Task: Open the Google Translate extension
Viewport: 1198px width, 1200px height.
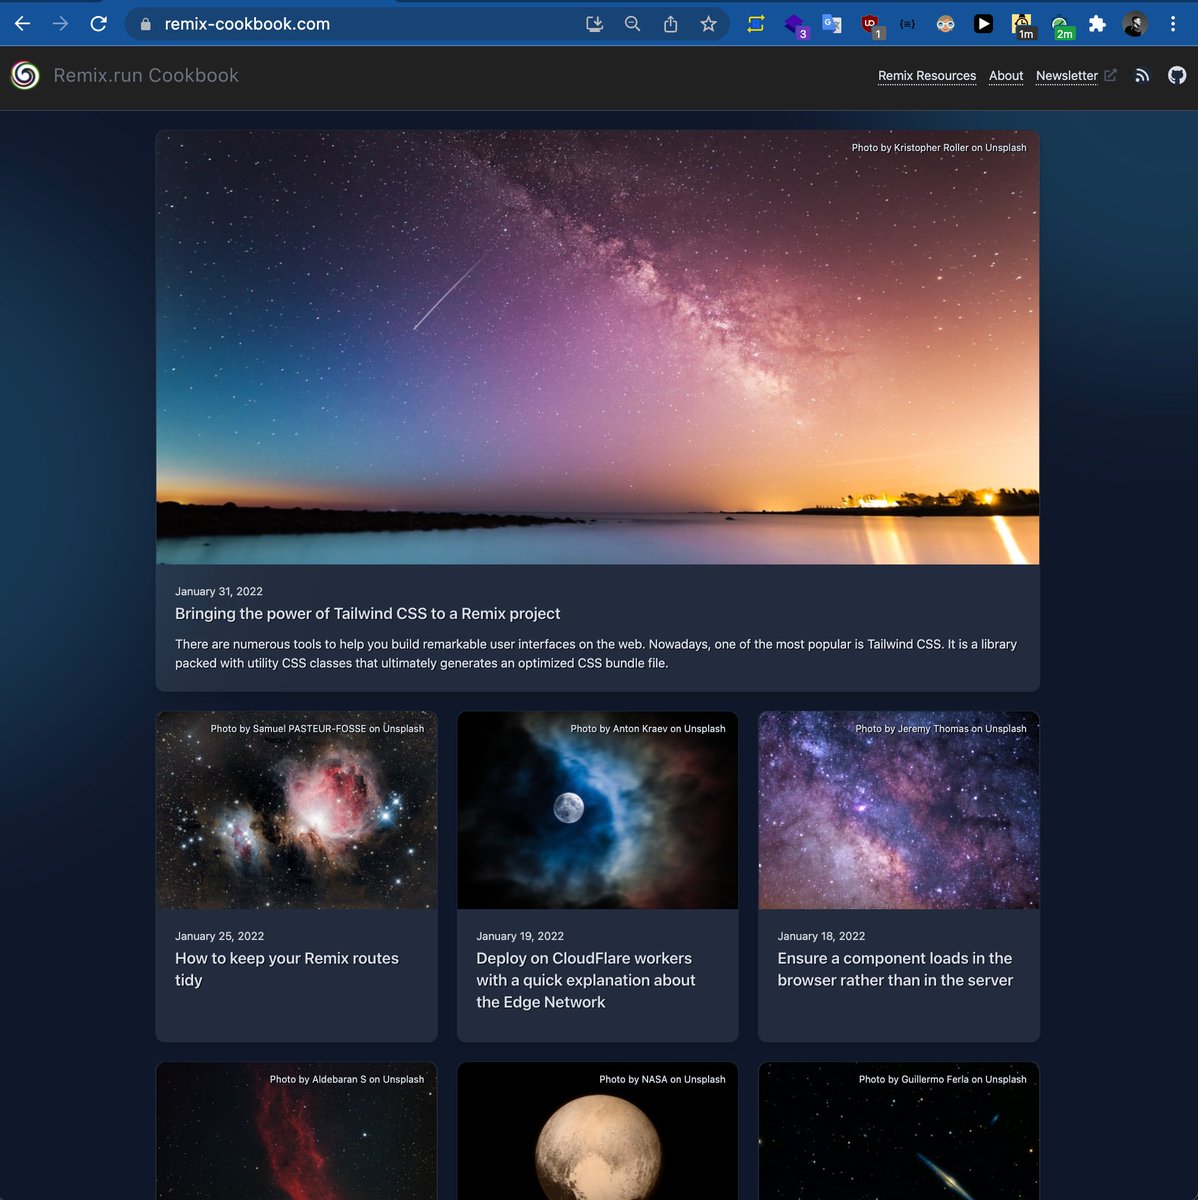Action: click(x=832, y=24)
